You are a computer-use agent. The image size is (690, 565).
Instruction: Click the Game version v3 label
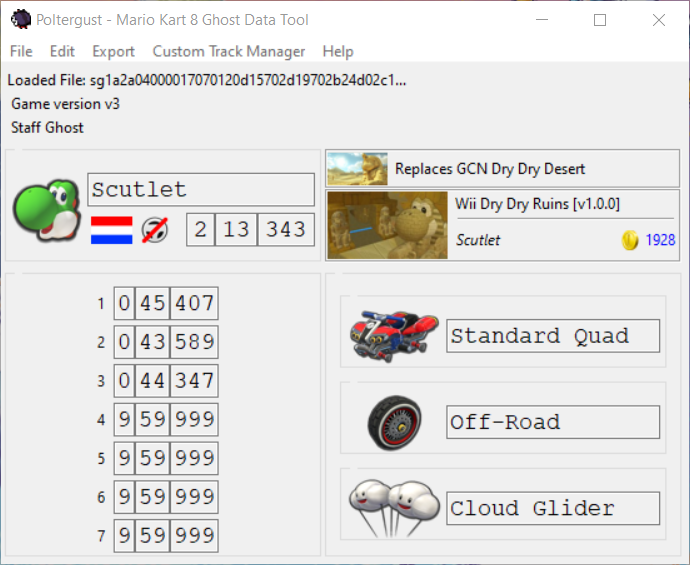65,104
